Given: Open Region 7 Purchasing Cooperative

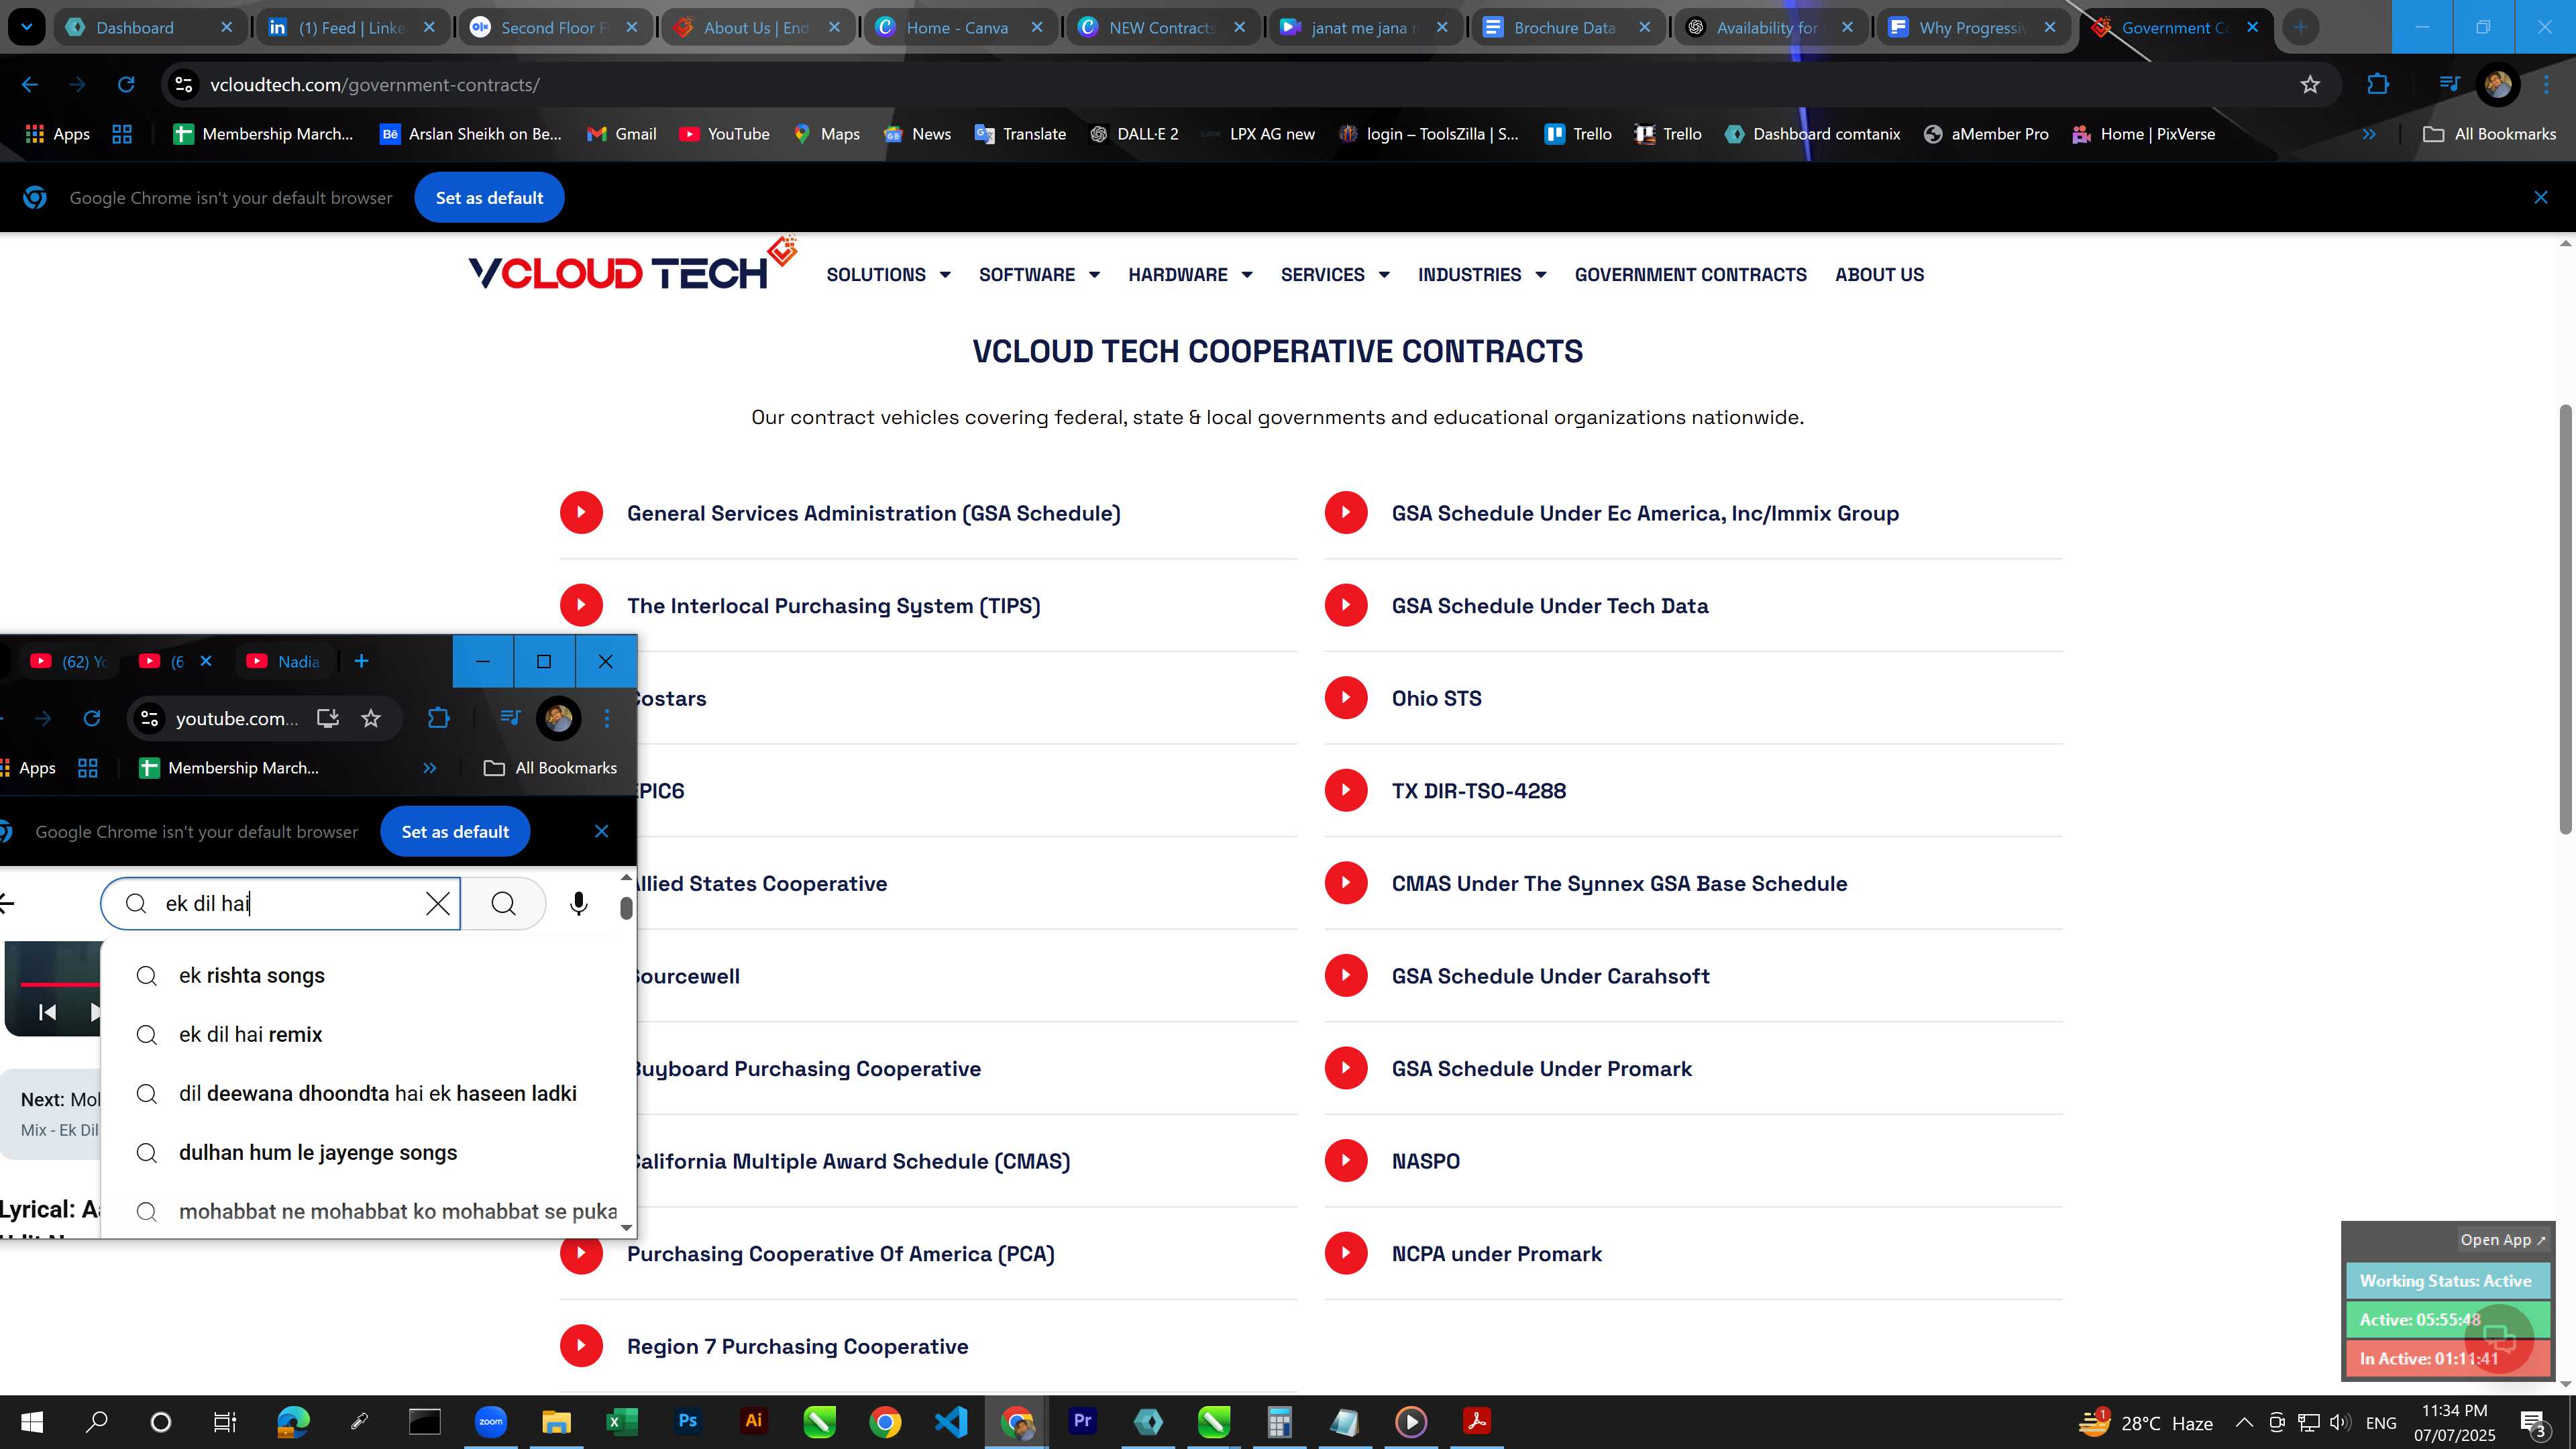Looking at the screenshot, I should click(797, 1347).
